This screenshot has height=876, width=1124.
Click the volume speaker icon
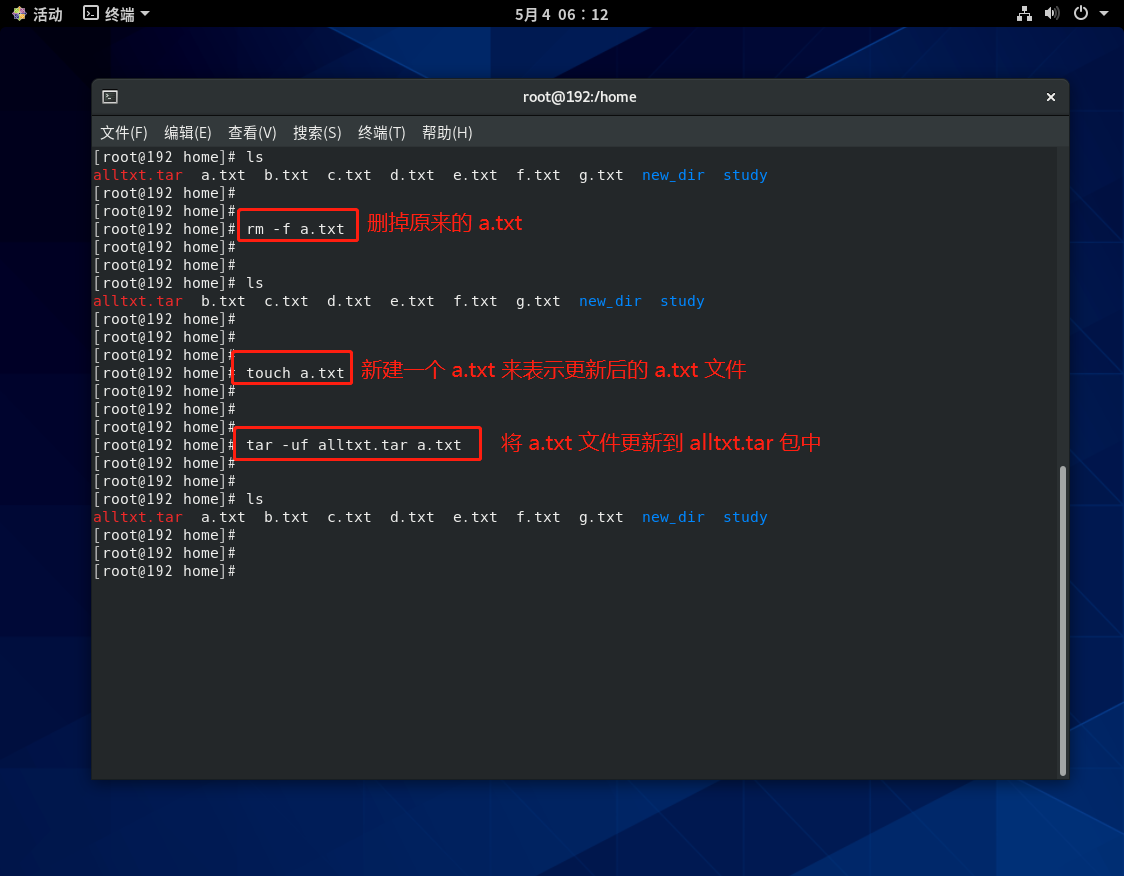[x=1051, y=14]
